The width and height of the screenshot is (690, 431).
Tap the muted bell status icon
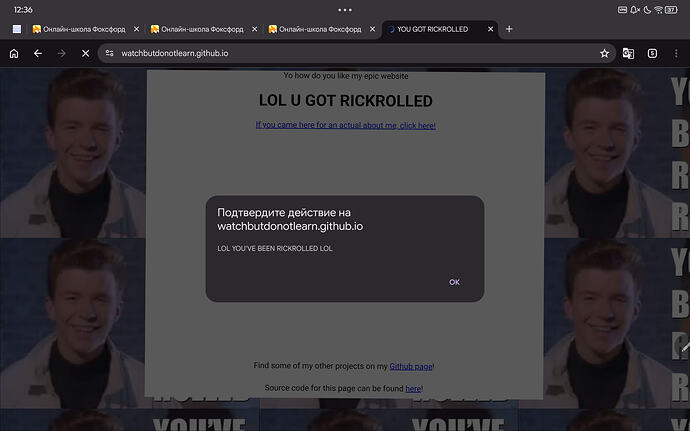coord(635,10)
